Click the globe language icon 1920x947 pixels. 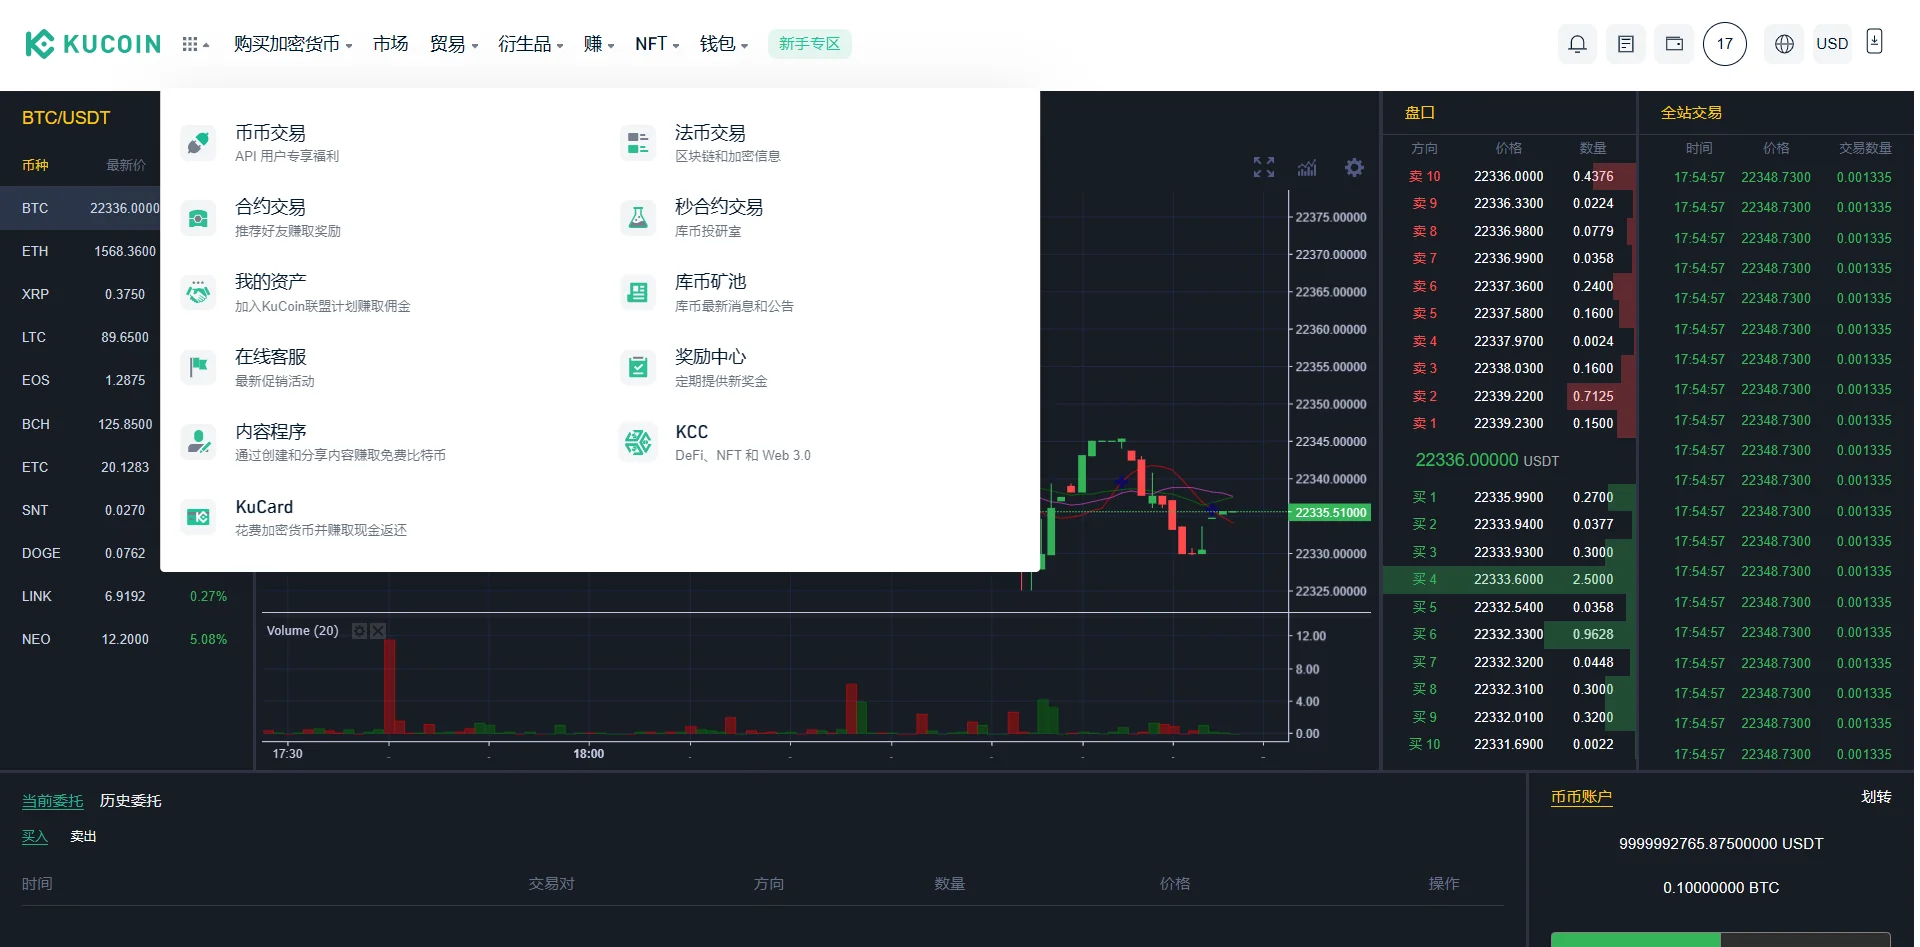coord(1784,44)
